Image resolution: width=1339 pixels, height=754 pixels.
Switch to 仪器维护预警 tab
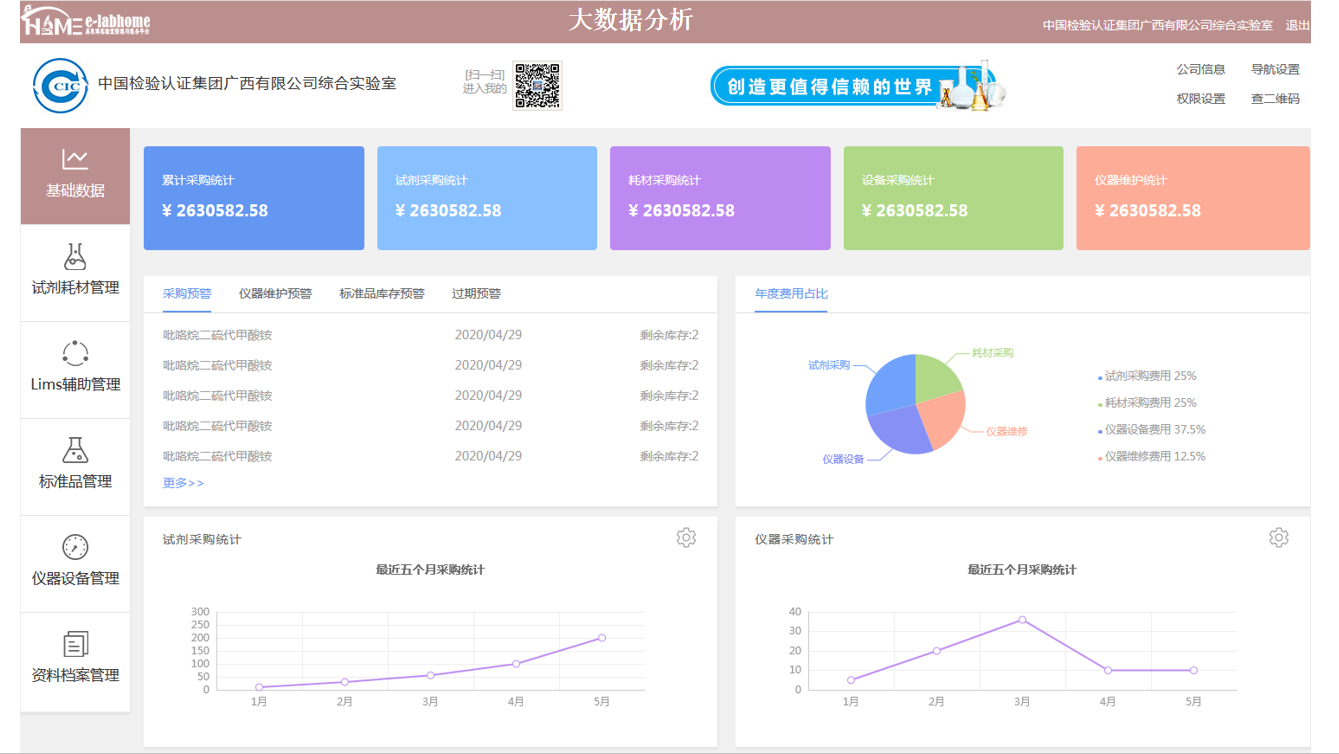point(275,294)
